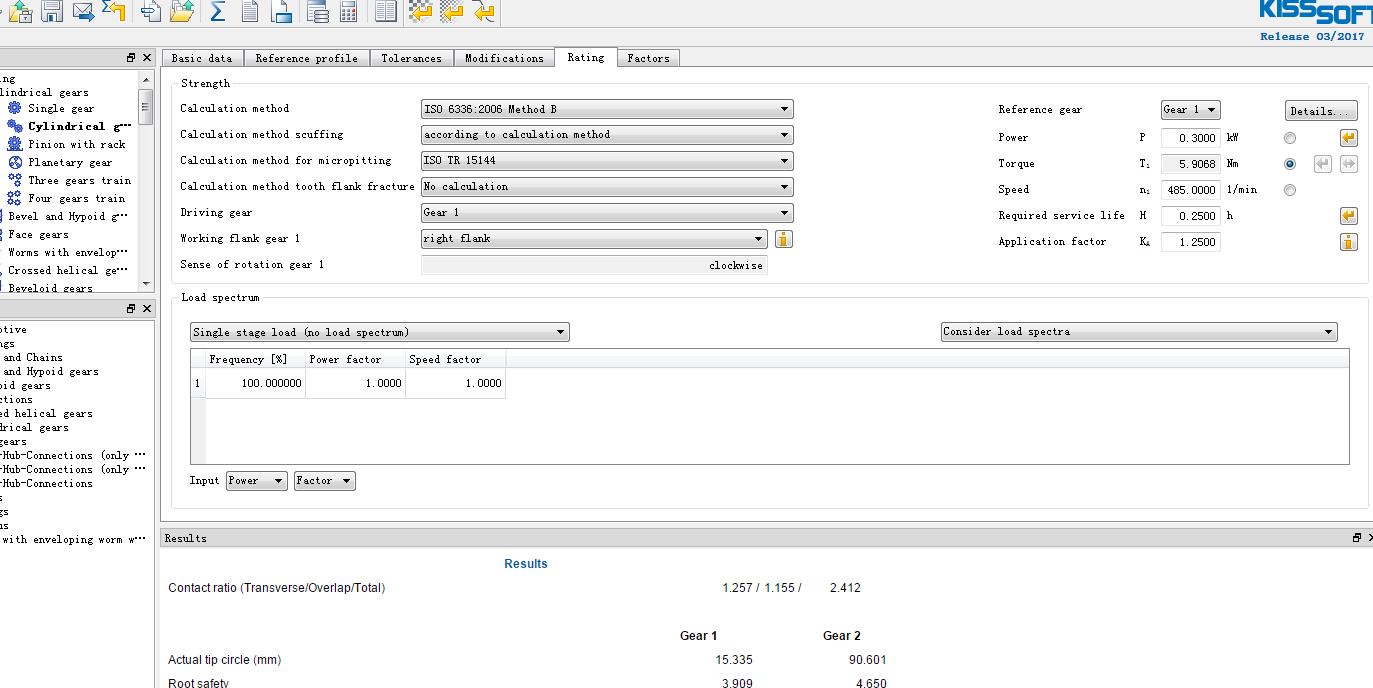Screen dimensions: 1373x688
Task: Click the send by email envelope icon
Action: pyautogui.click(x=84, y=12)
